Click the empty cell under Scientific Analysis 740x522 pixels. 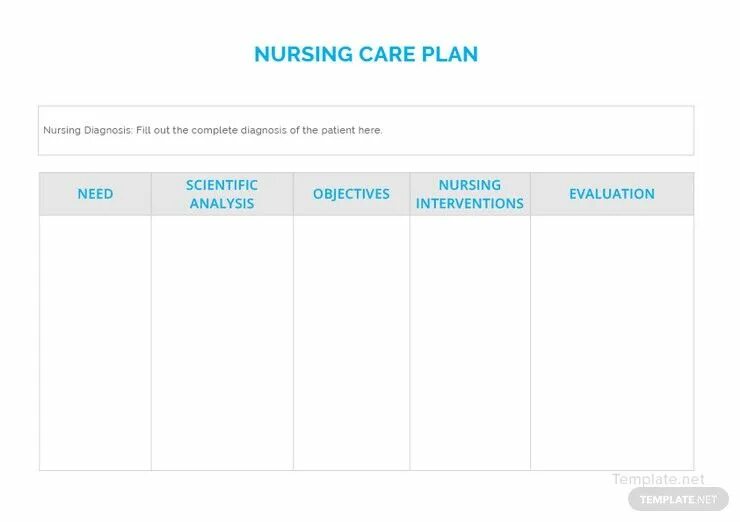pyautogui.click(x=222, y=343)
